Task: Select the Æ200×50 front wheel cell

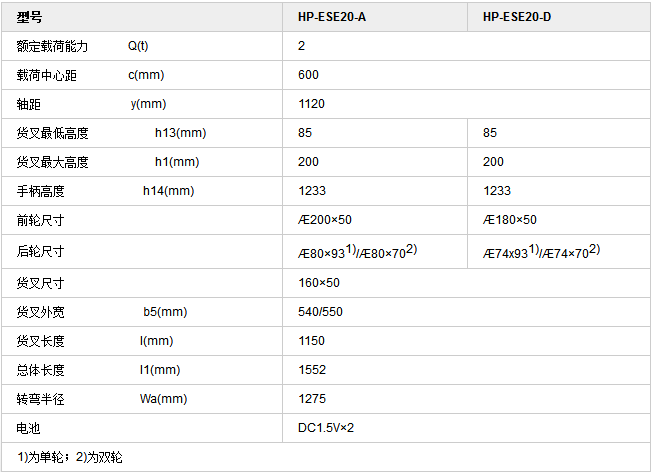Action: [326, 220]
